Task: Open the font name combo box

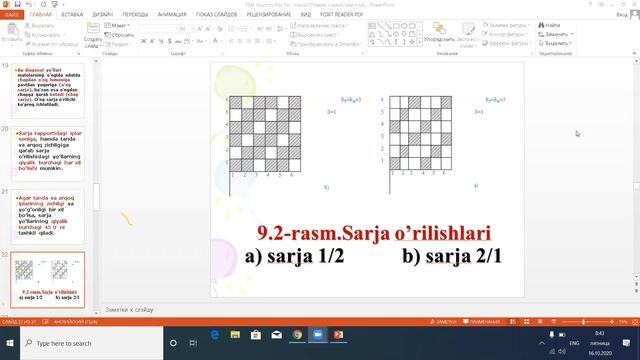Action: point(158,29)
